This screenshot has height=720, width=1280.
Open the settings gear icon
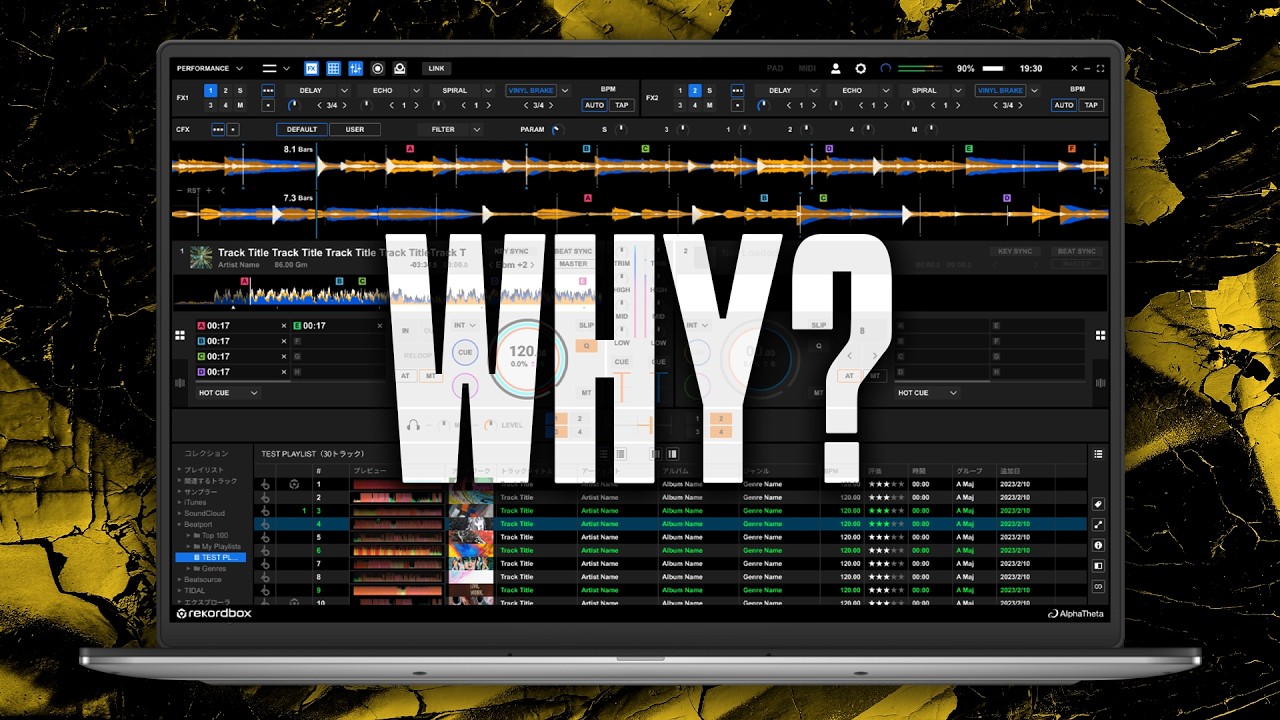[x=860, y=69]
